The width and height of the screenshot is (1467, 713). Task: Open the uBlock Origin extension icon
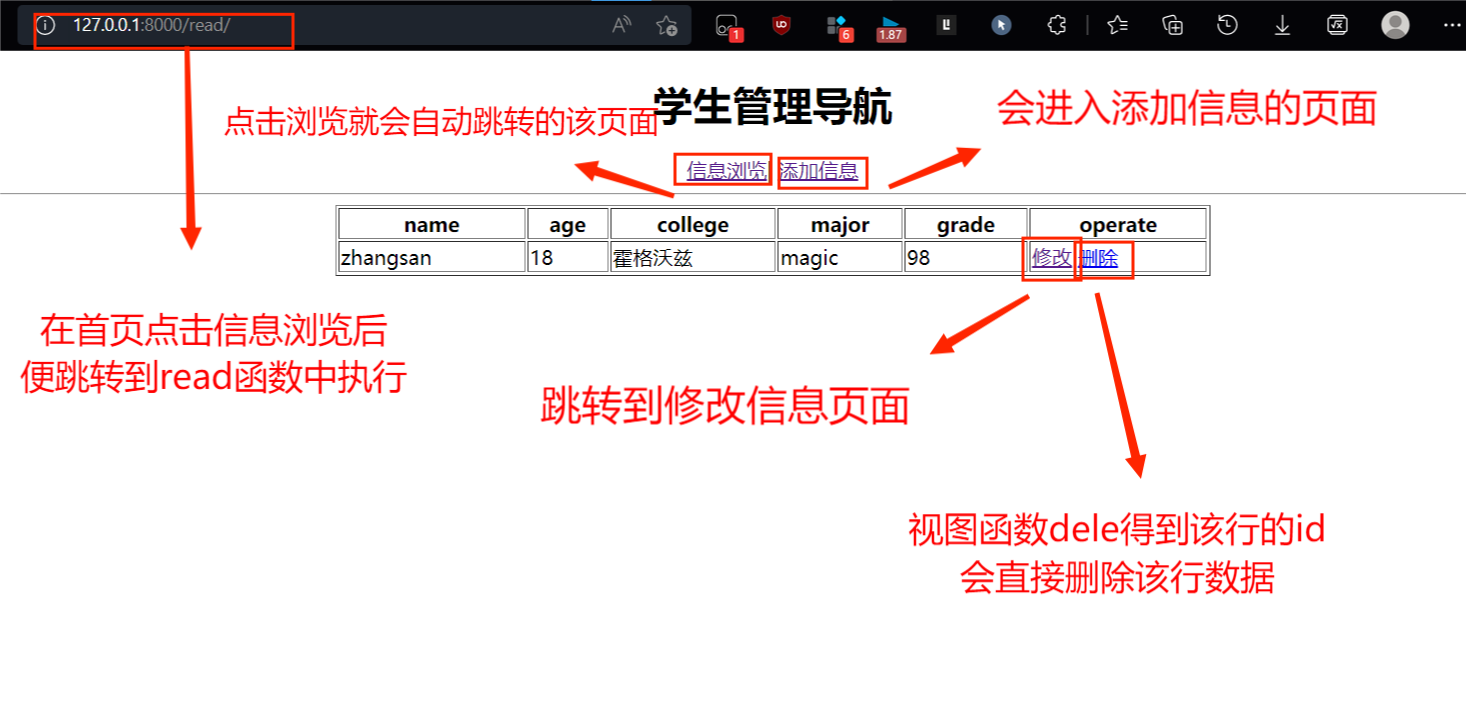pyautogui.click(x=780, y=24)
